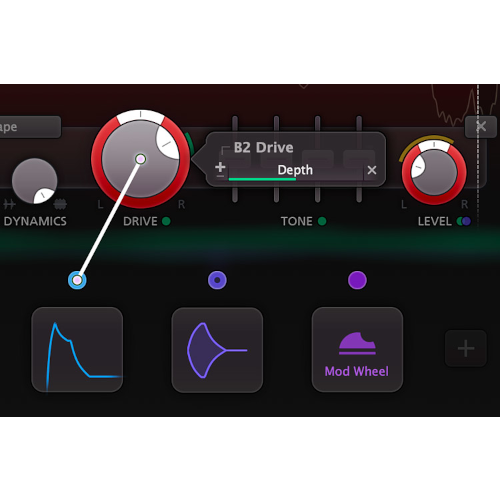
Task: Remove the B2 Drive modulation with X
Action: pos(372,170)
